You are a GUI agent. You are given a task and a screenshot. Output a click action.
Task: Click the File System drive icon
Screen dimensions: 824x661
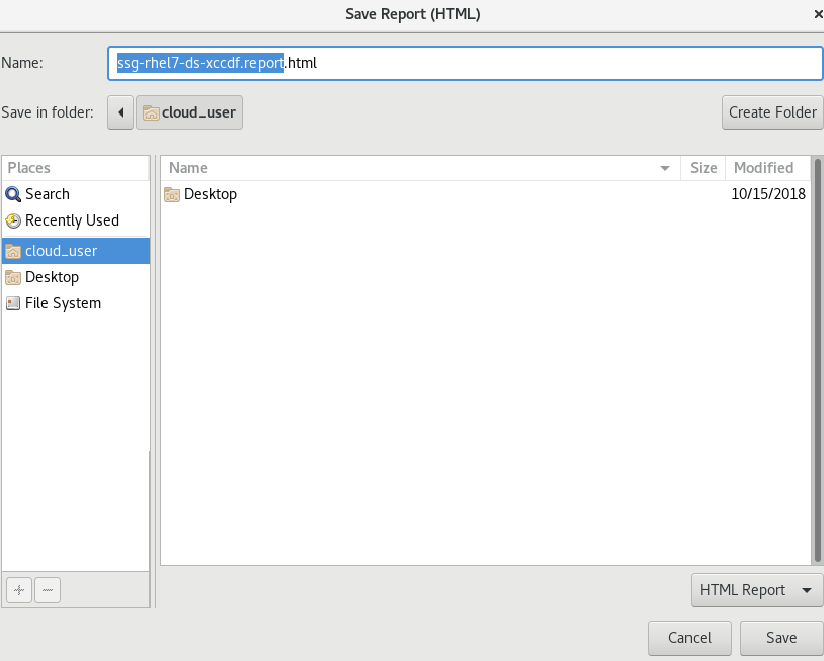tap(13, 303)
